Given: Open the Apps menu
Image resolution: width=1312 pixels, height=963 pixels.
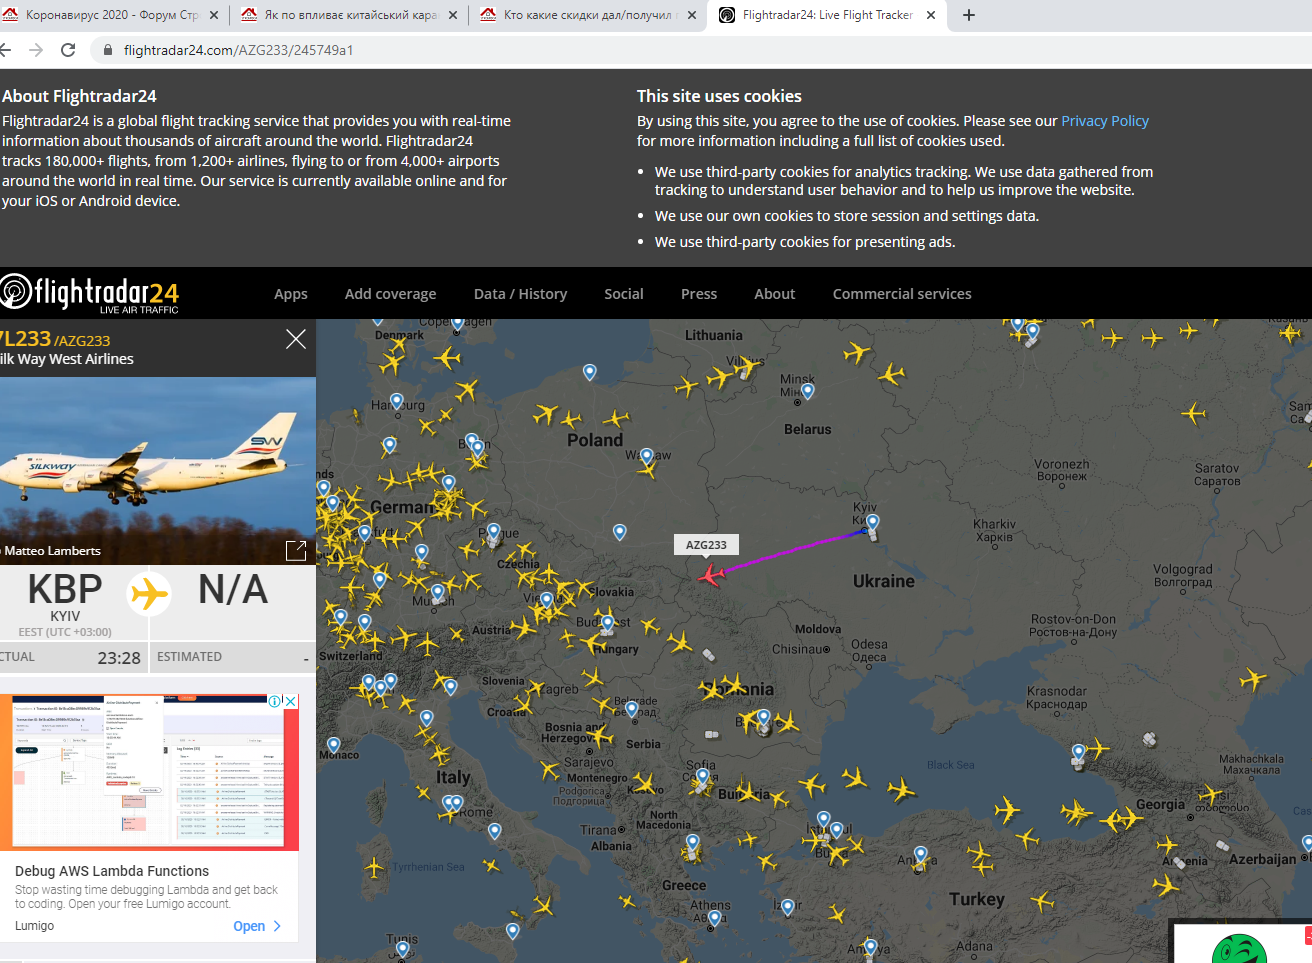Looking at the screenshot, I should (291, 294).
